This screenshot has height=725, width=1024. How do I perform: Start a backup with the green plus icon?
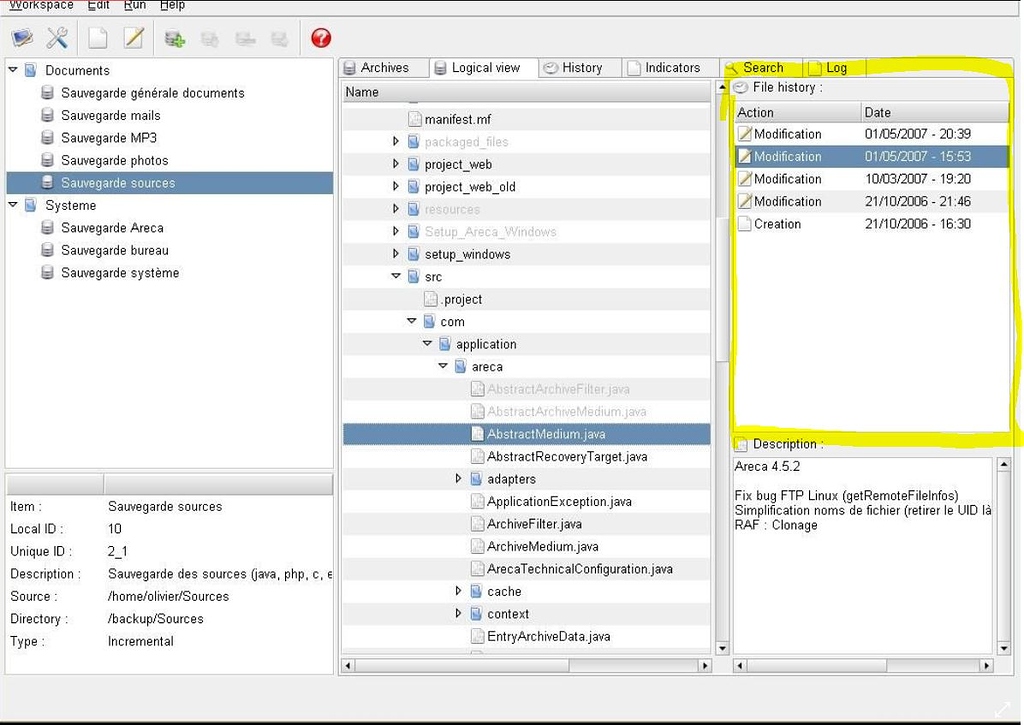click(x=175, y=37)
